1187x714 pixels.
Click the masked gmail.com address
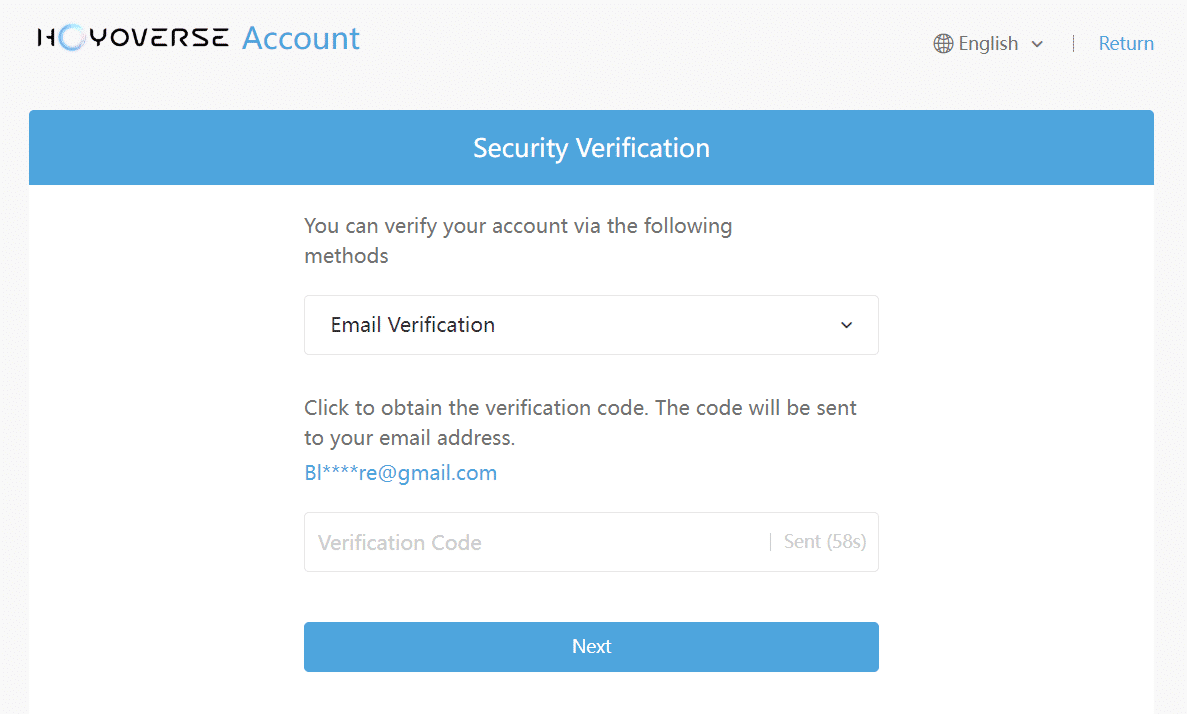(x=400, y=472)
